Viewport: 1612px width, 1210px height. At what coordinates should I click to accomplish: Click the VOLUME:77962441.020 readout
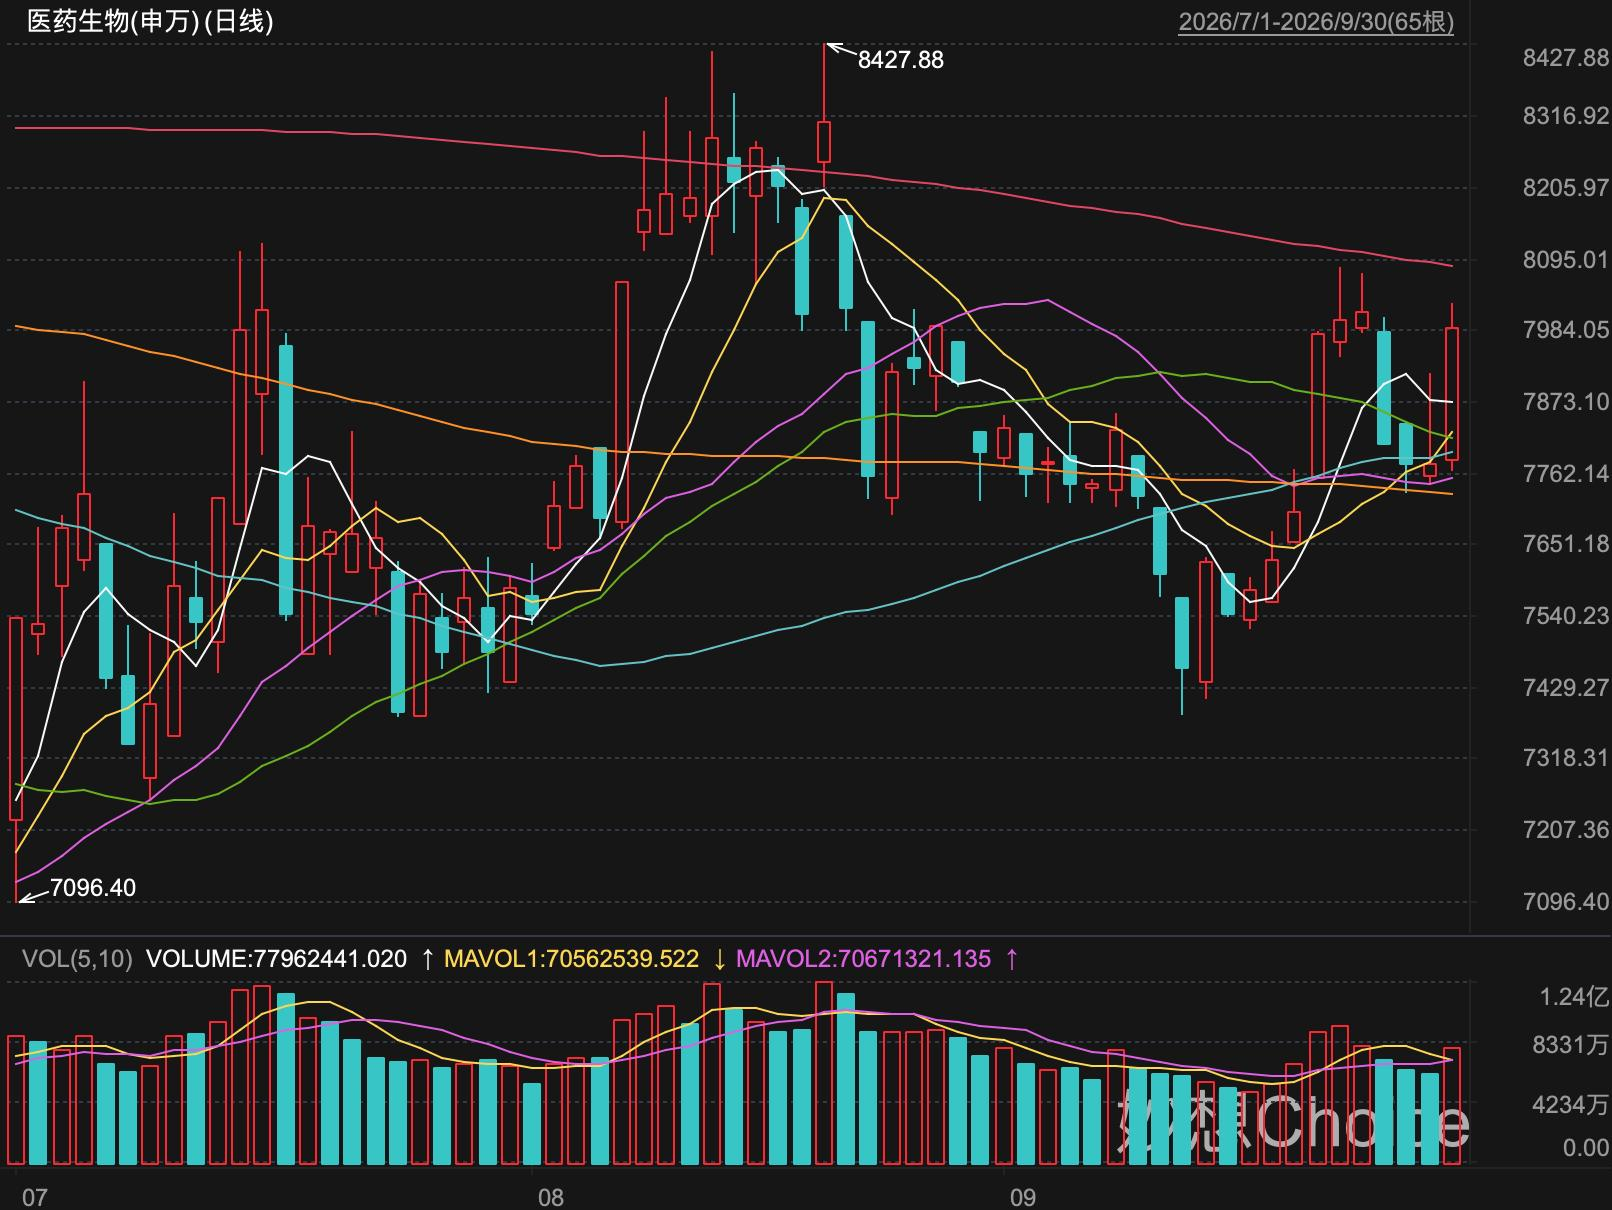coord(276,959)
